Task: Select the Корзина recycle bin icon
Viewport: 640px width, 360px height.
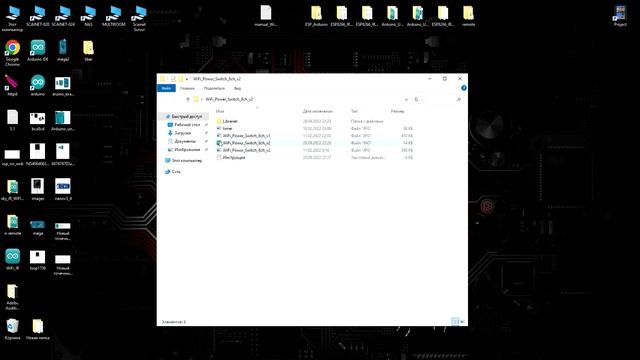Action: (12, 329)
